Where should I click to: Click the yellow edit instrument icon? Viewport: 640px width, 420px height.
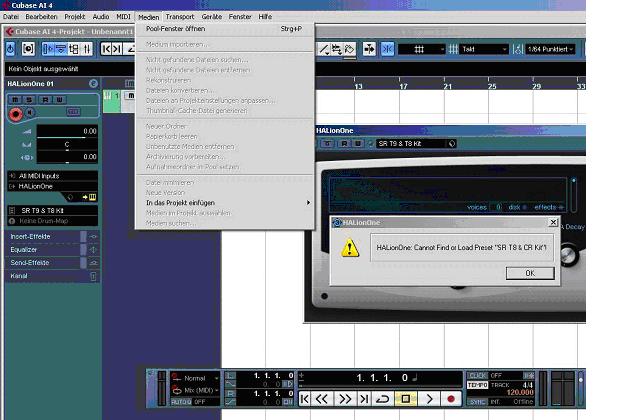93,197
